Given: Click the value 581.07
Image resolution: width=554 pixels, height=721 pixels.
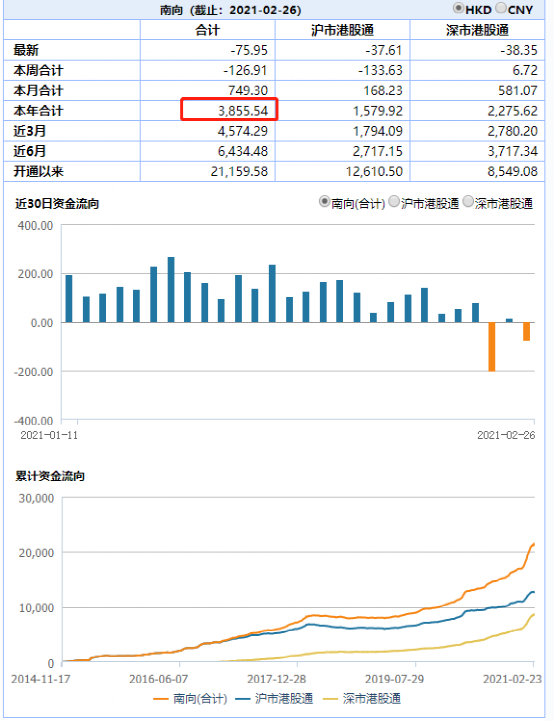Looking at the screenshot, I should pyautogui.click(x=518, y=91).
